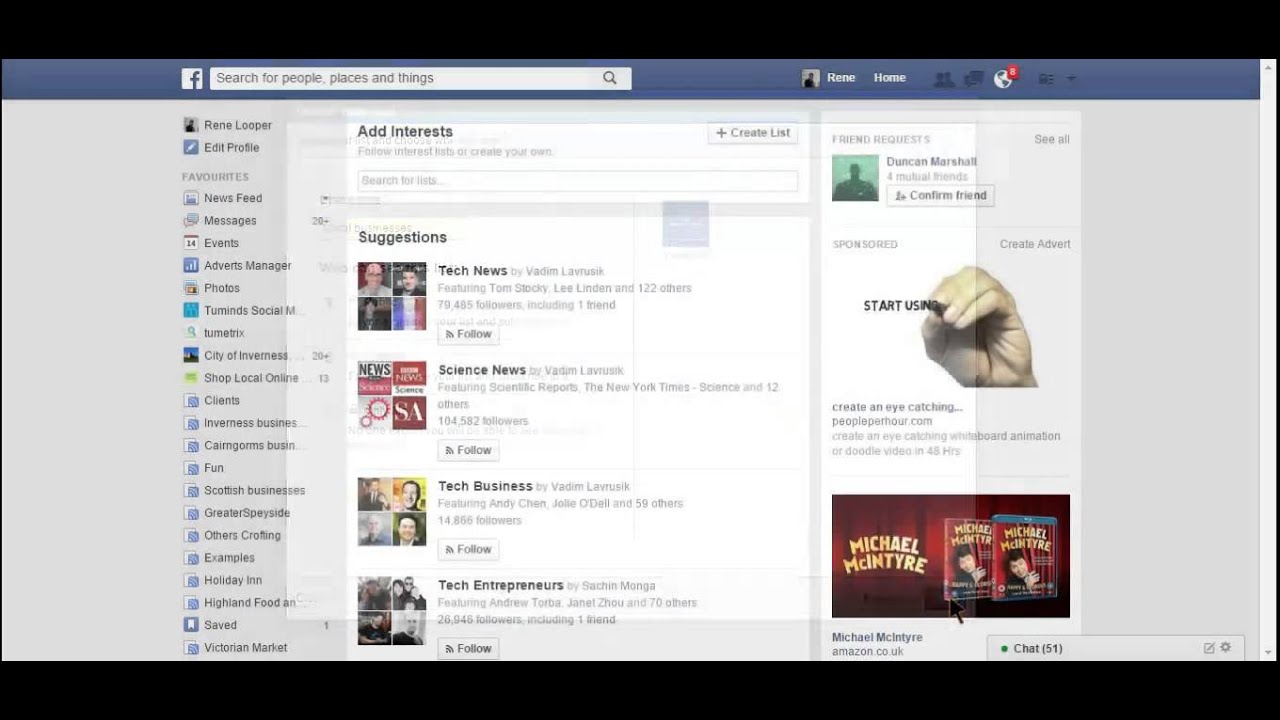The width and height of the screenshot is (1280, 720).
Task: Open Rene Looper in left sidebar
Action: tap(238, 125)
